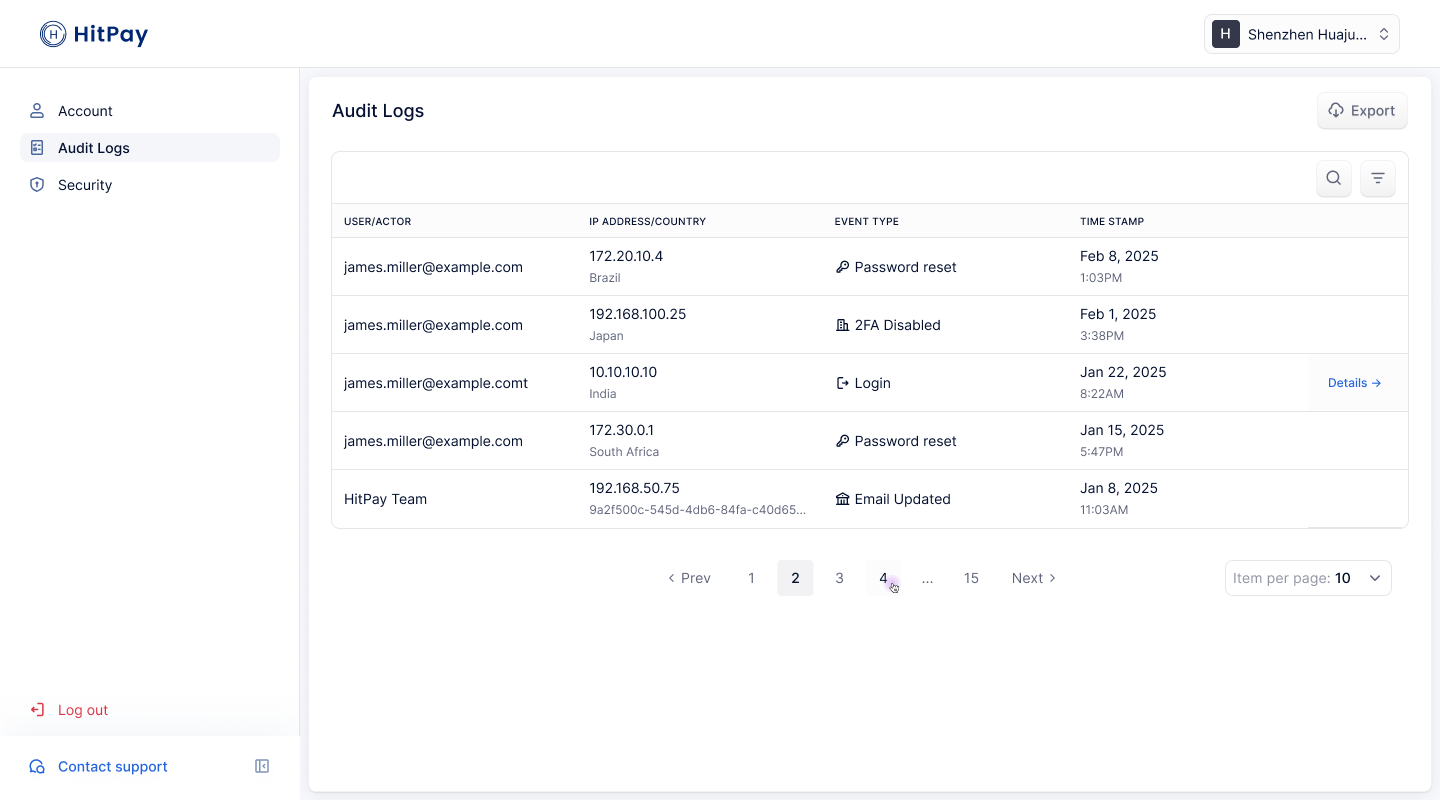Click the Email Updated bank icon
This screenshot has height=800, width=1440.
(x=842, y=499)
